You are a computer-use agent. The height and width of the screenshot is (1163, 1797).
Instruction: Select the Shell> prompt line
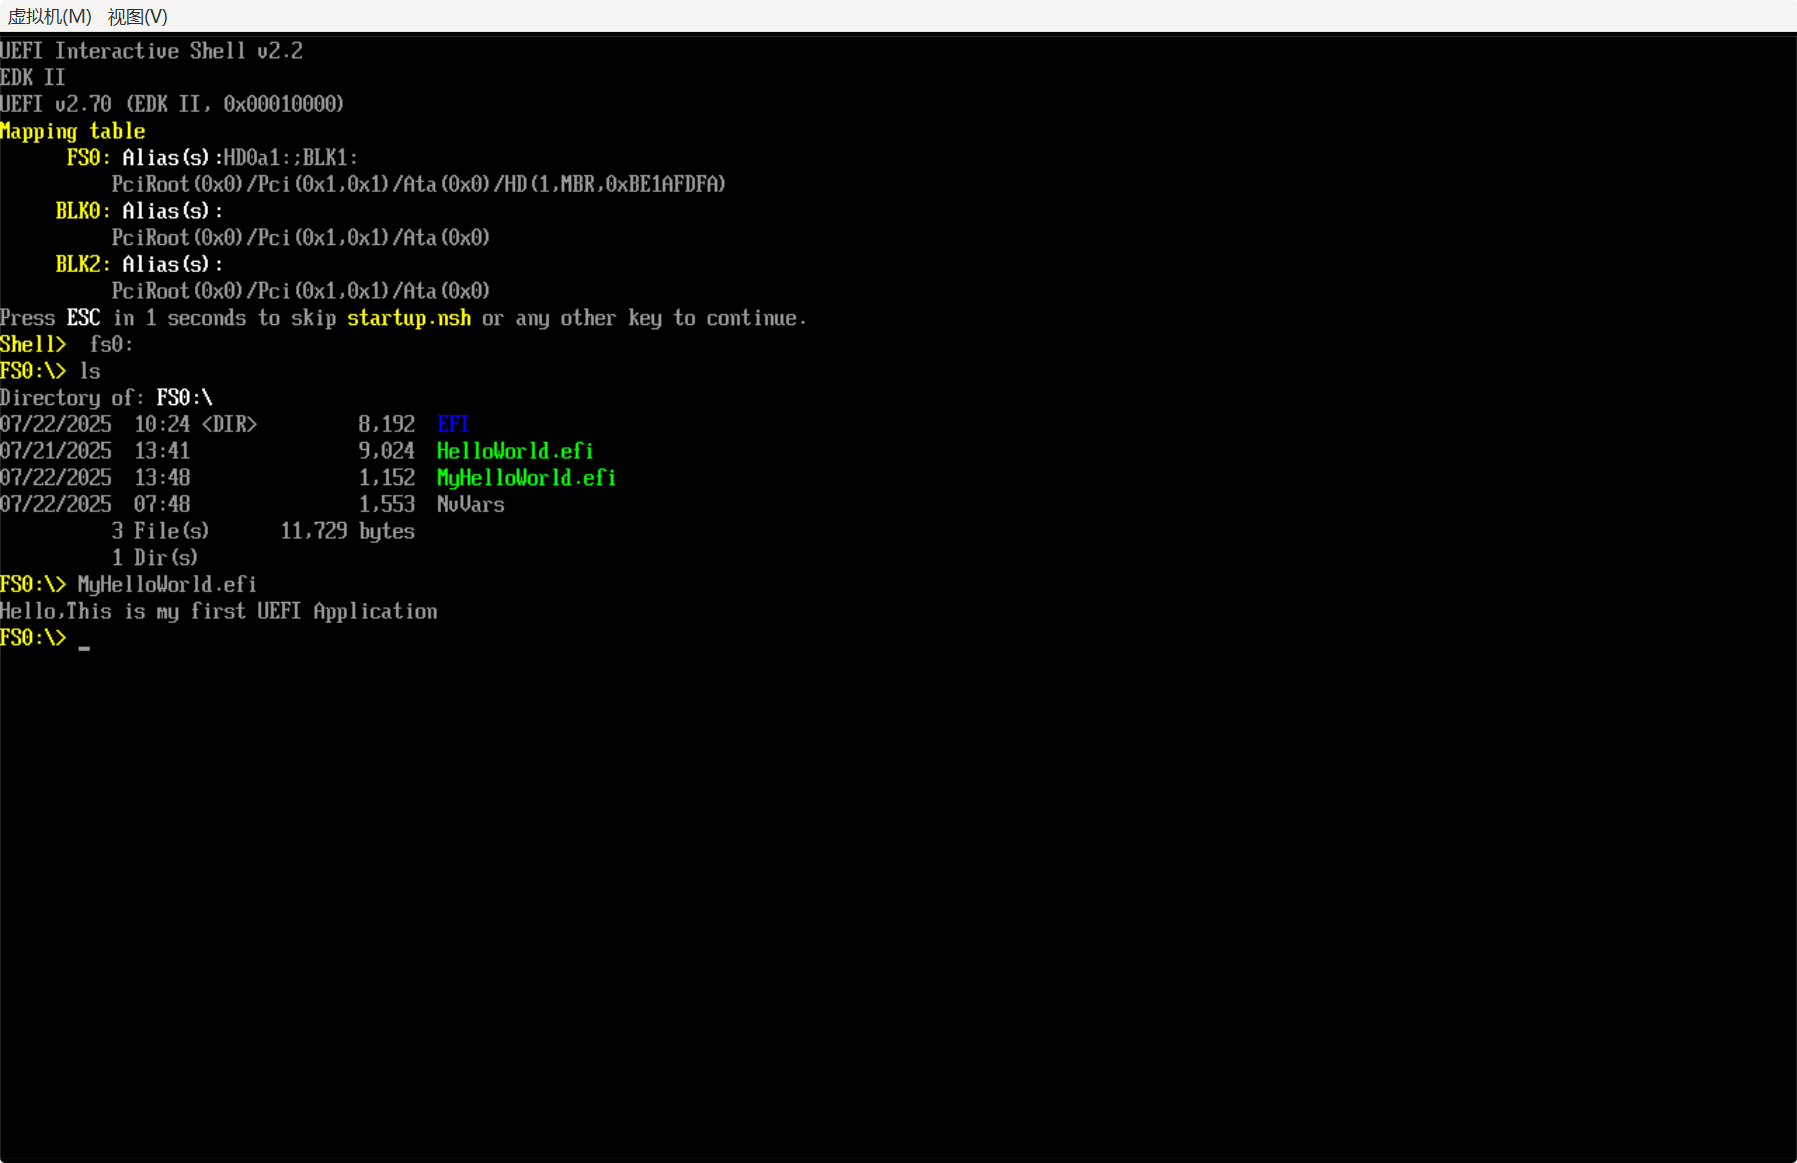(33, 344)
